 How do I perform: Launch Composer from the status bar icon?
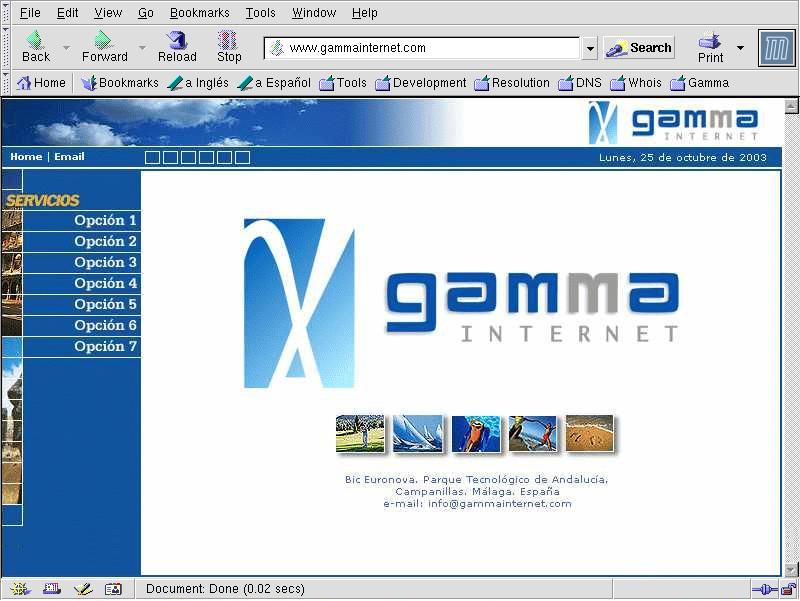(x=82, y=589)
